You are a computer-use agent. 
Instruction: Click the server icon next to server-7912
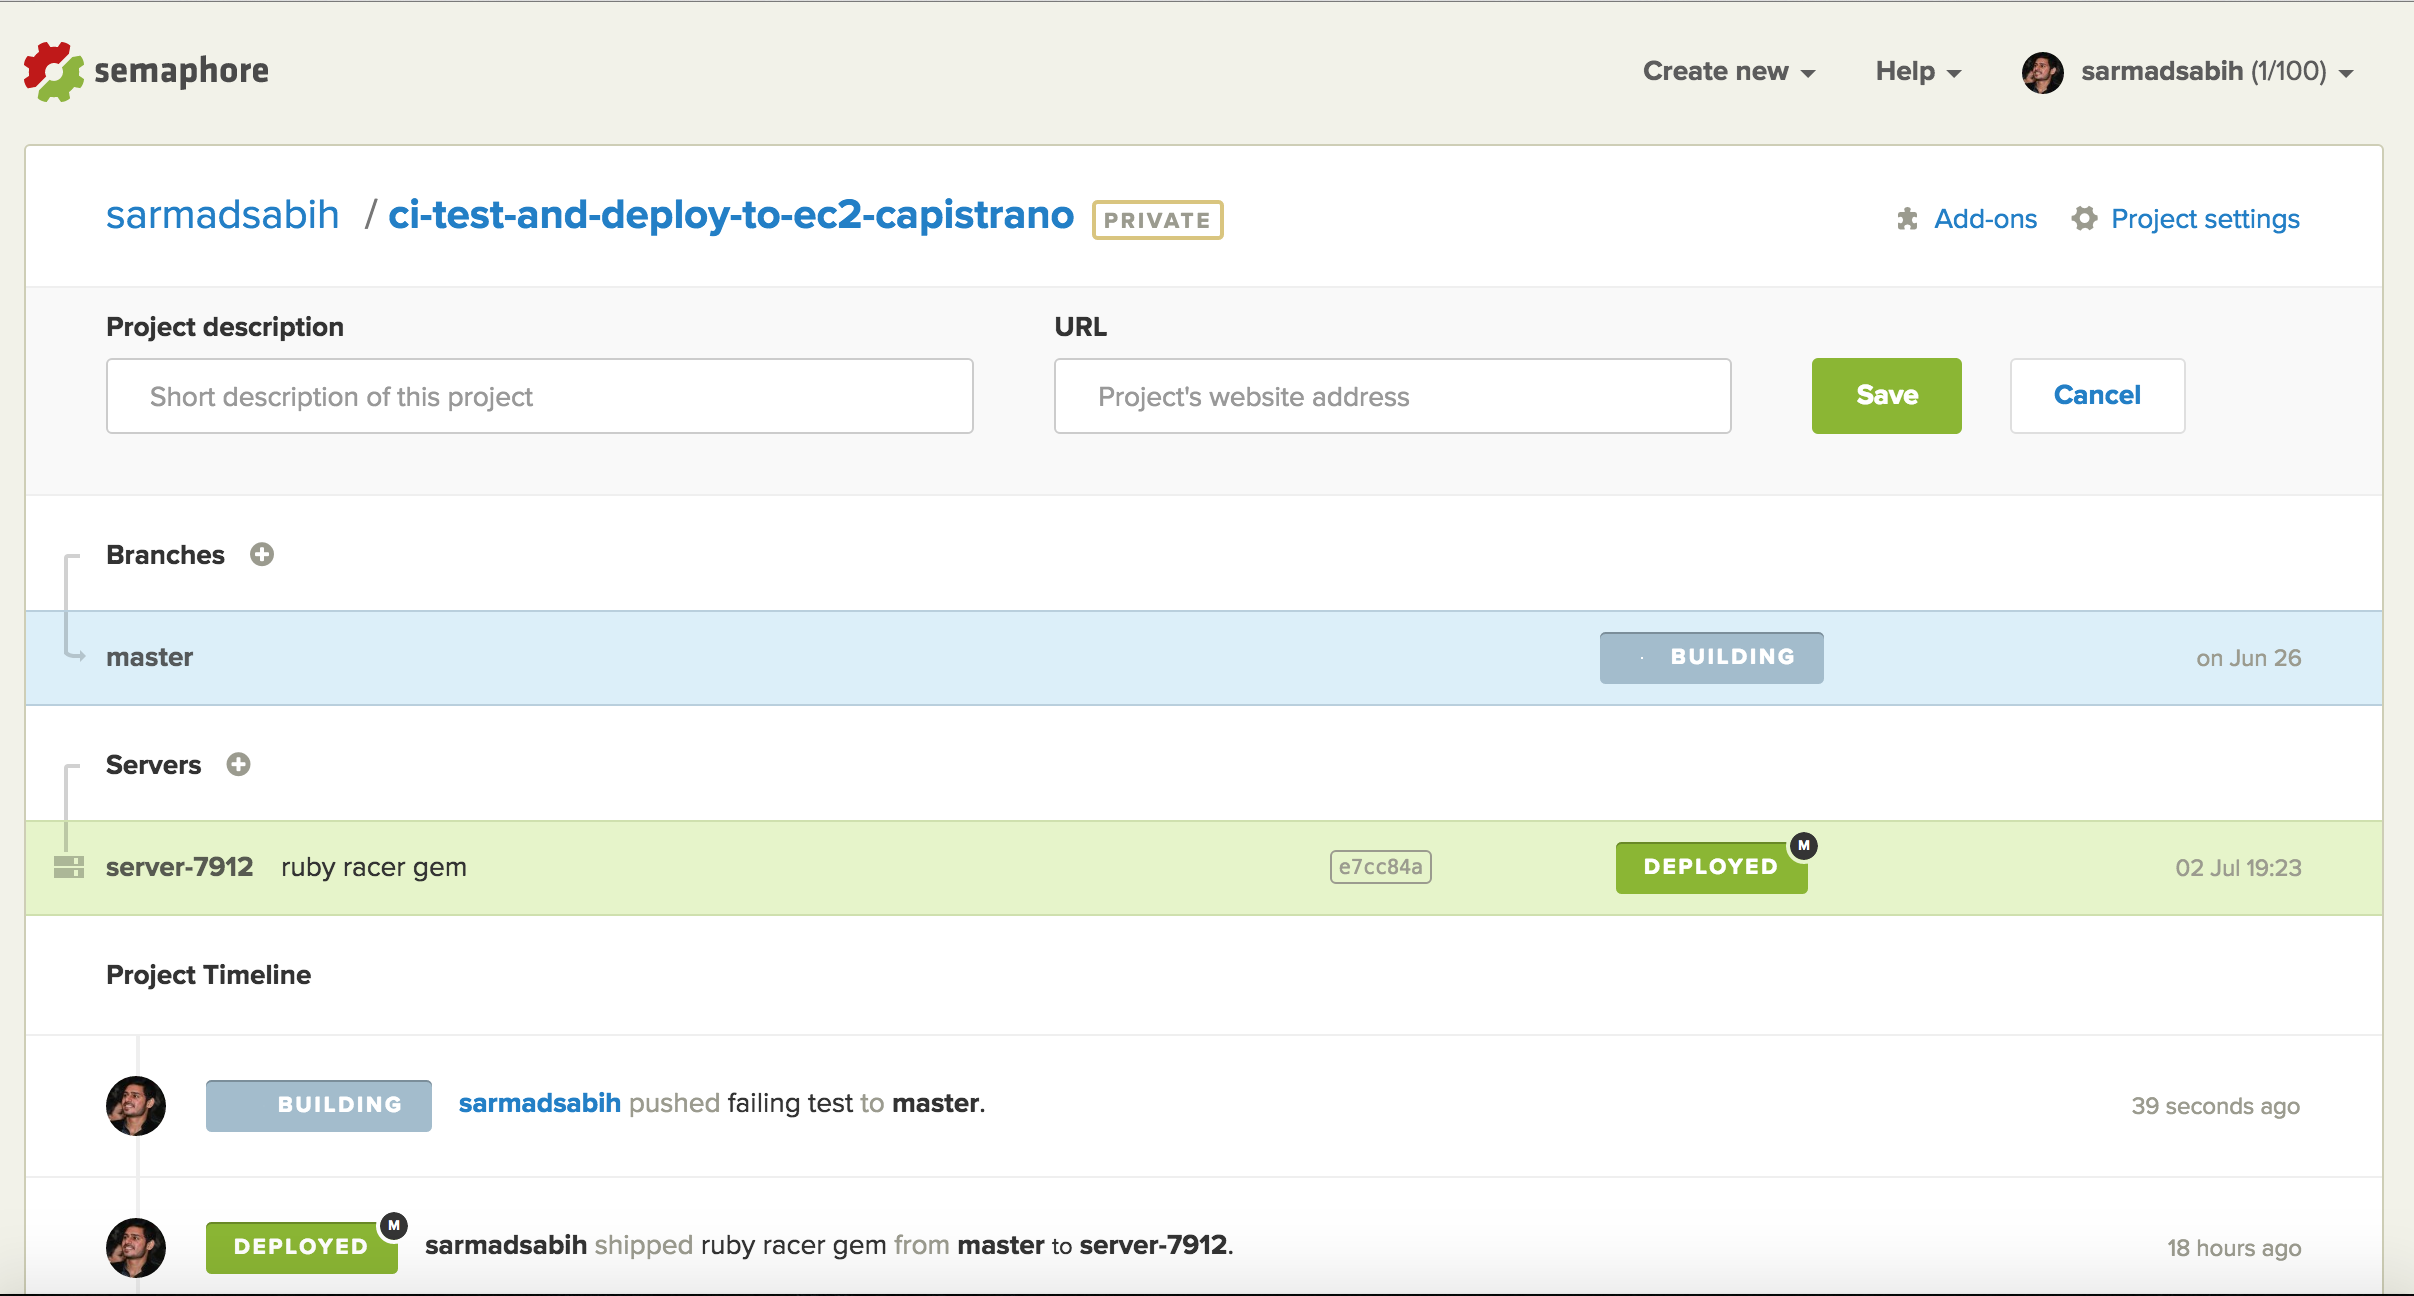tap(67, 867)
